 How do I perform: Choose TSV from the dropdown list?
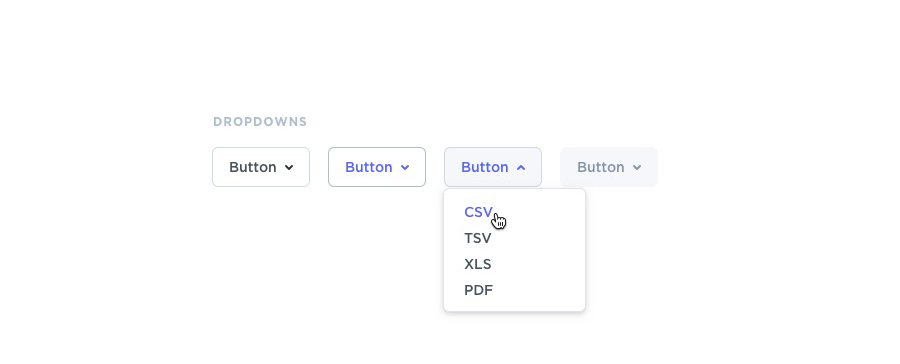[478, 238]
